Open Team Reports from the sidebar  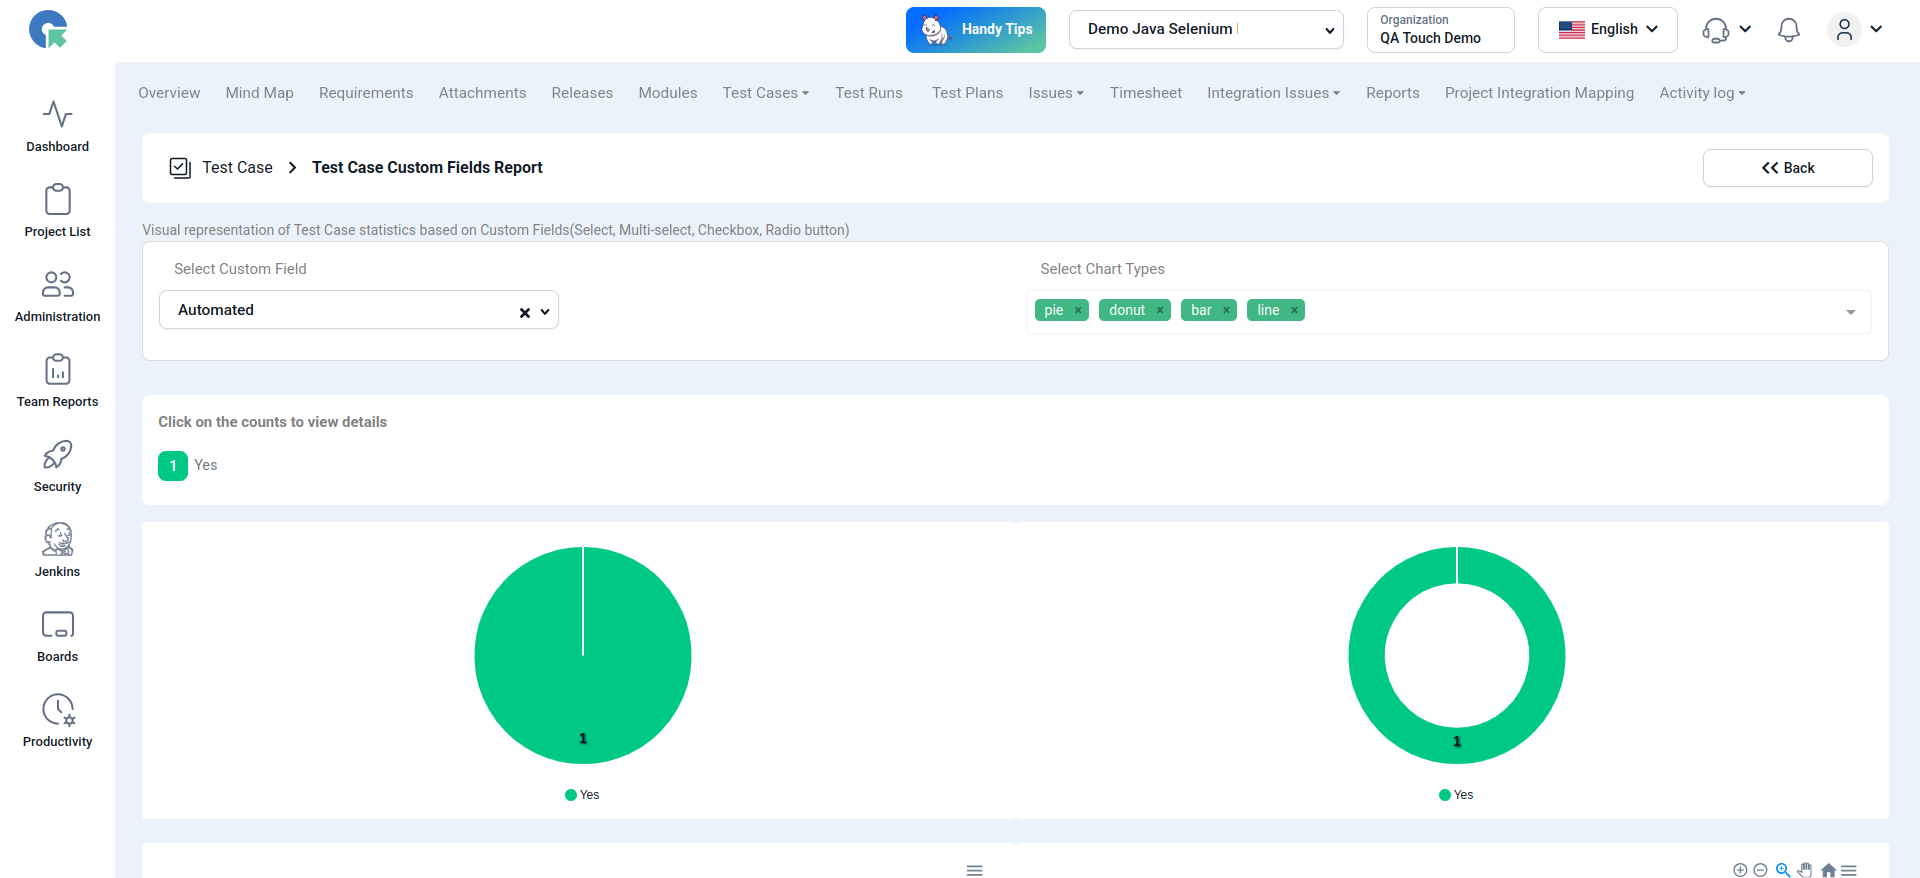pos(57,381)
